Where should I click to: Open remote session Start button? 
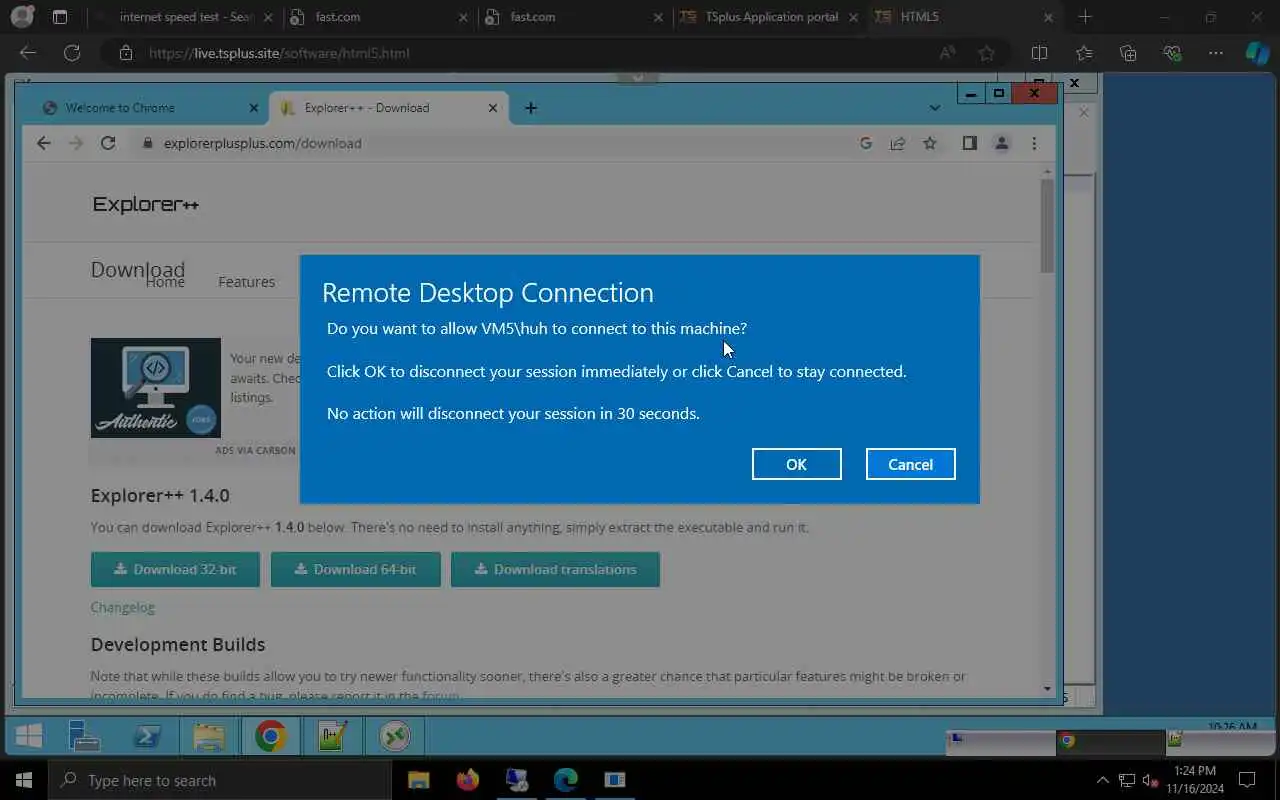[x=29, y=737]
